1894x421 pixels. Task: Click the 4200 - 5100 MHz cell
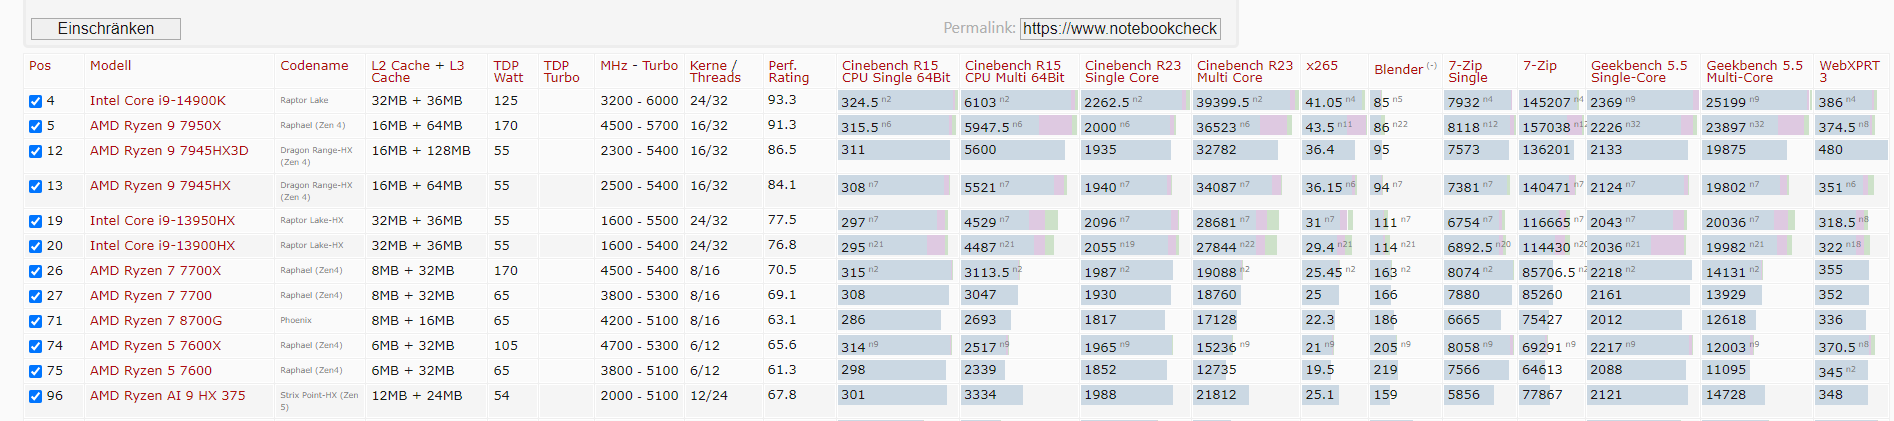pos(639,320)
